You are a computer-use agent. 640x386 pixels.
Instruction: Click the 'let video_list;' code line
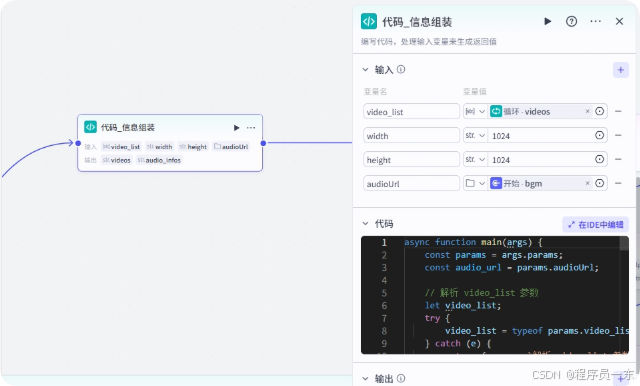click(463, 306)
